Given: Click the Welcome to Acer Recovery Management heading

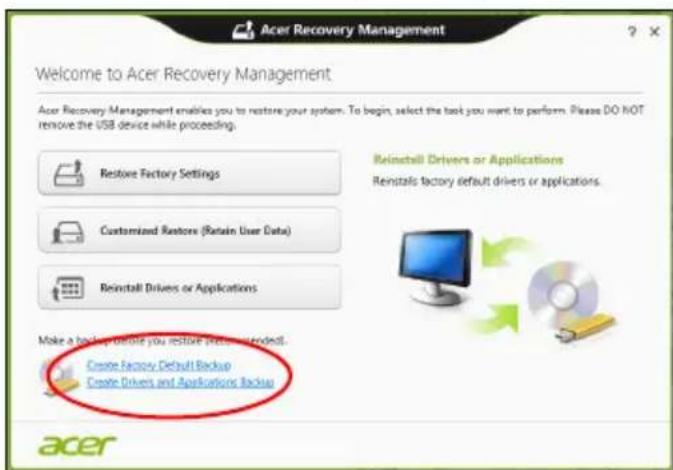Looking at the screenshot, I should pos(183,74).
